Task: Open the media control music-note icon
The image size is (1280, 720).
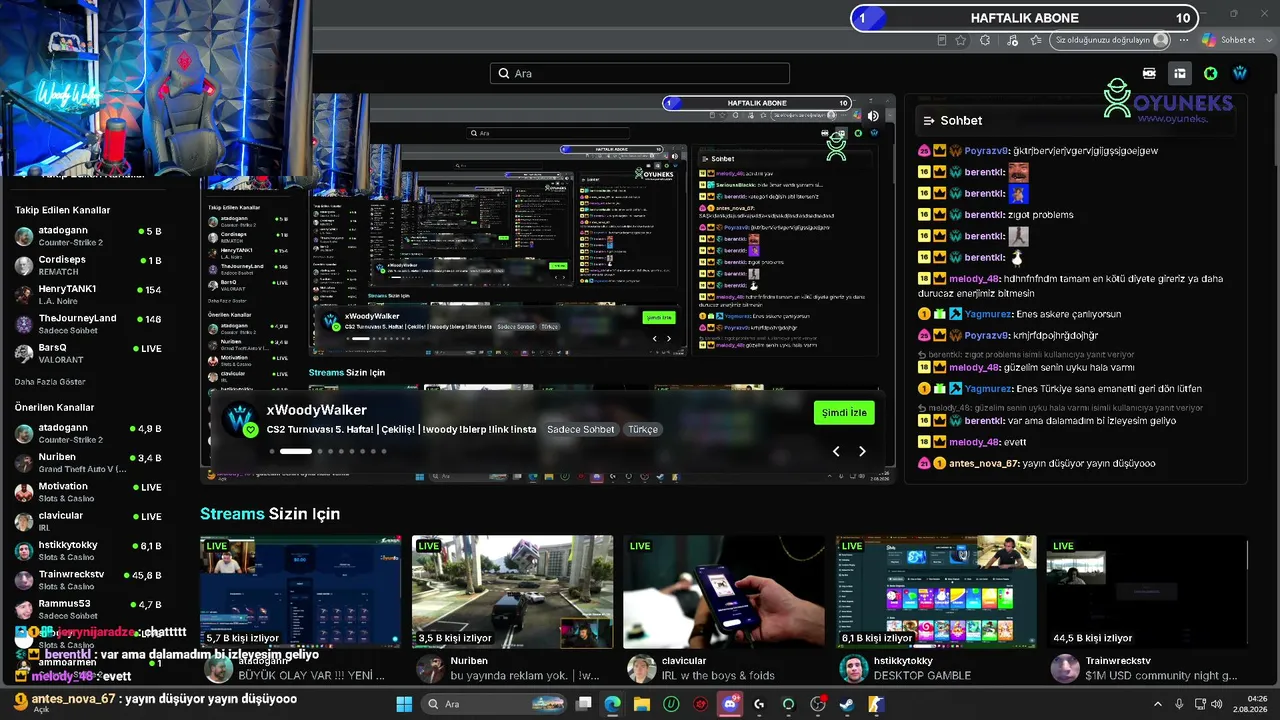Action: point(1012,40)
